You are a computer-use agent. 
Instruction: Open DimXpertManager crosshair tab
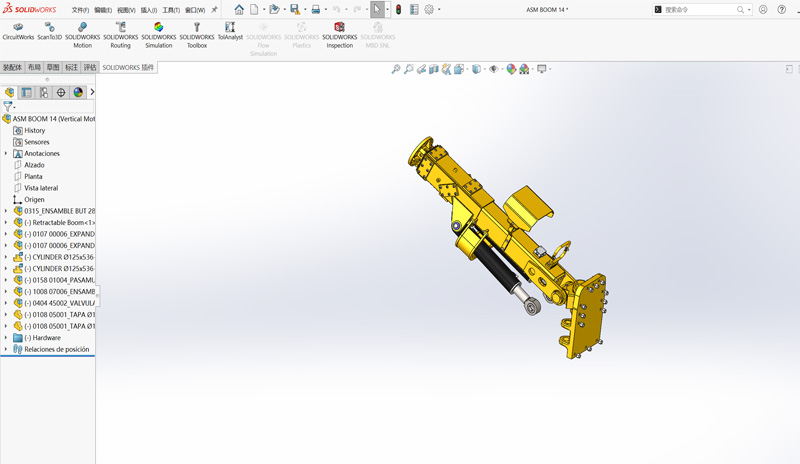tap(61, 92)
